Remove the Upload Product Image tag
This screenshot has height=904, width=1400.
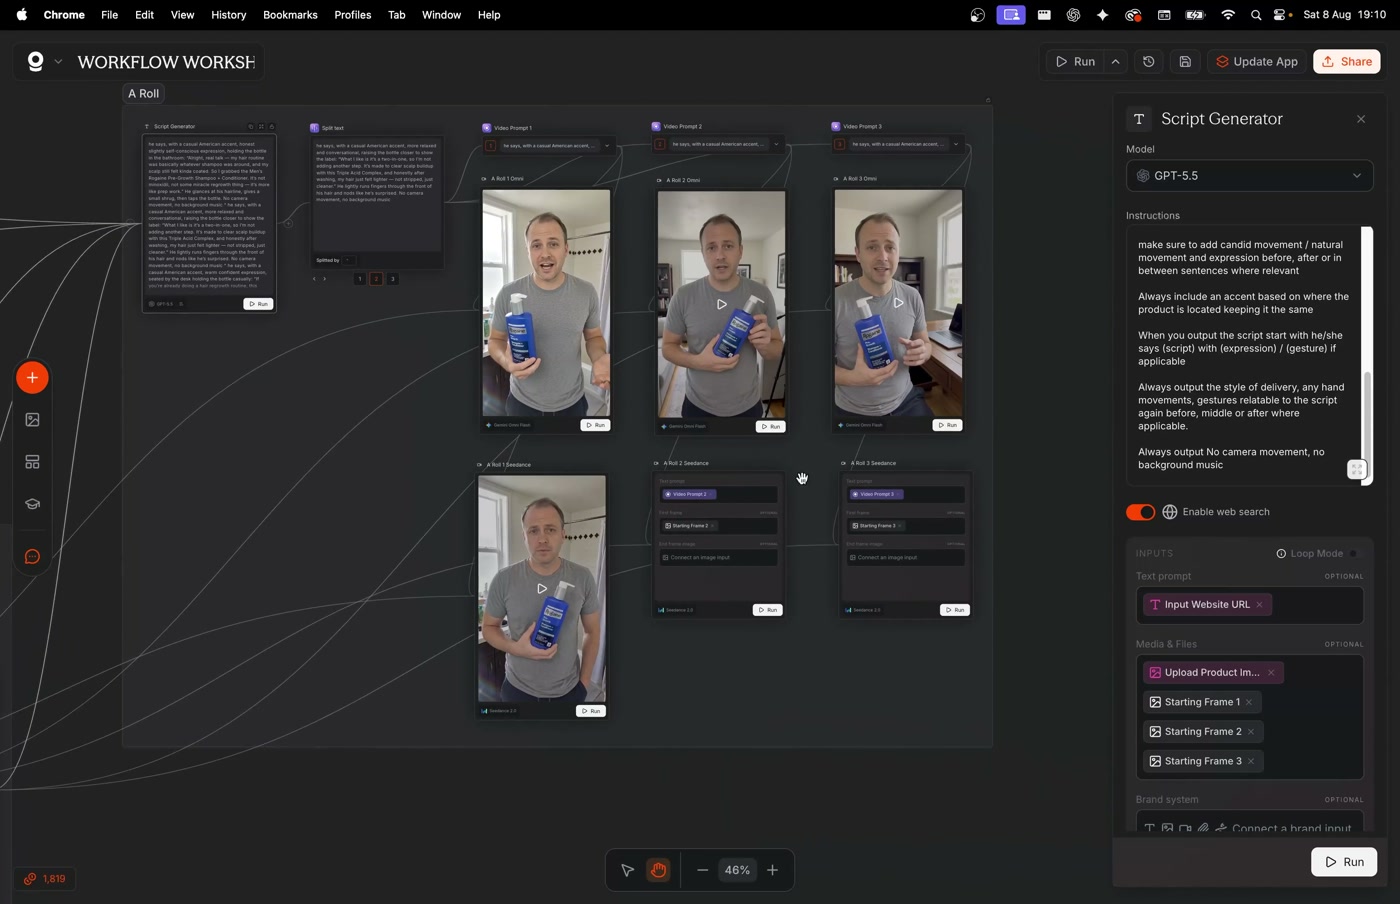point(1271,673)
